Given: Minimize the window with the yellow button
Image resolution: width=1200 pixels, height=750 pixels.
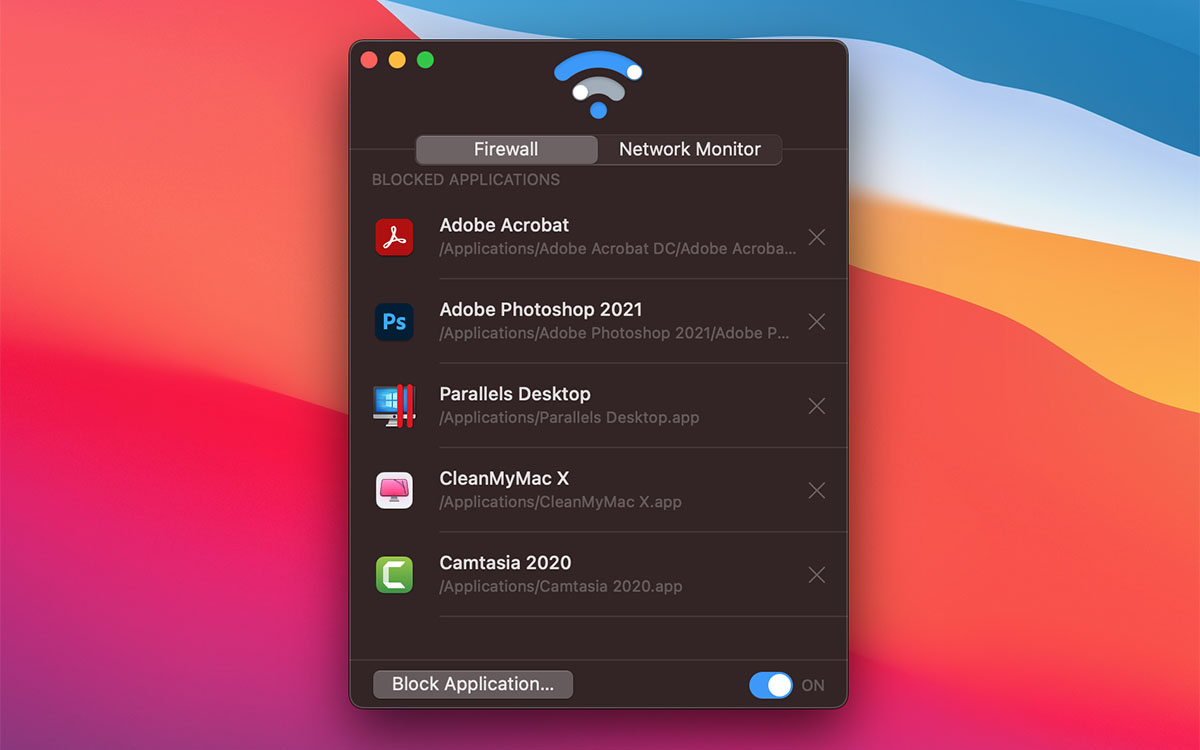Looking at the screenshot, I should coord(397,60).
